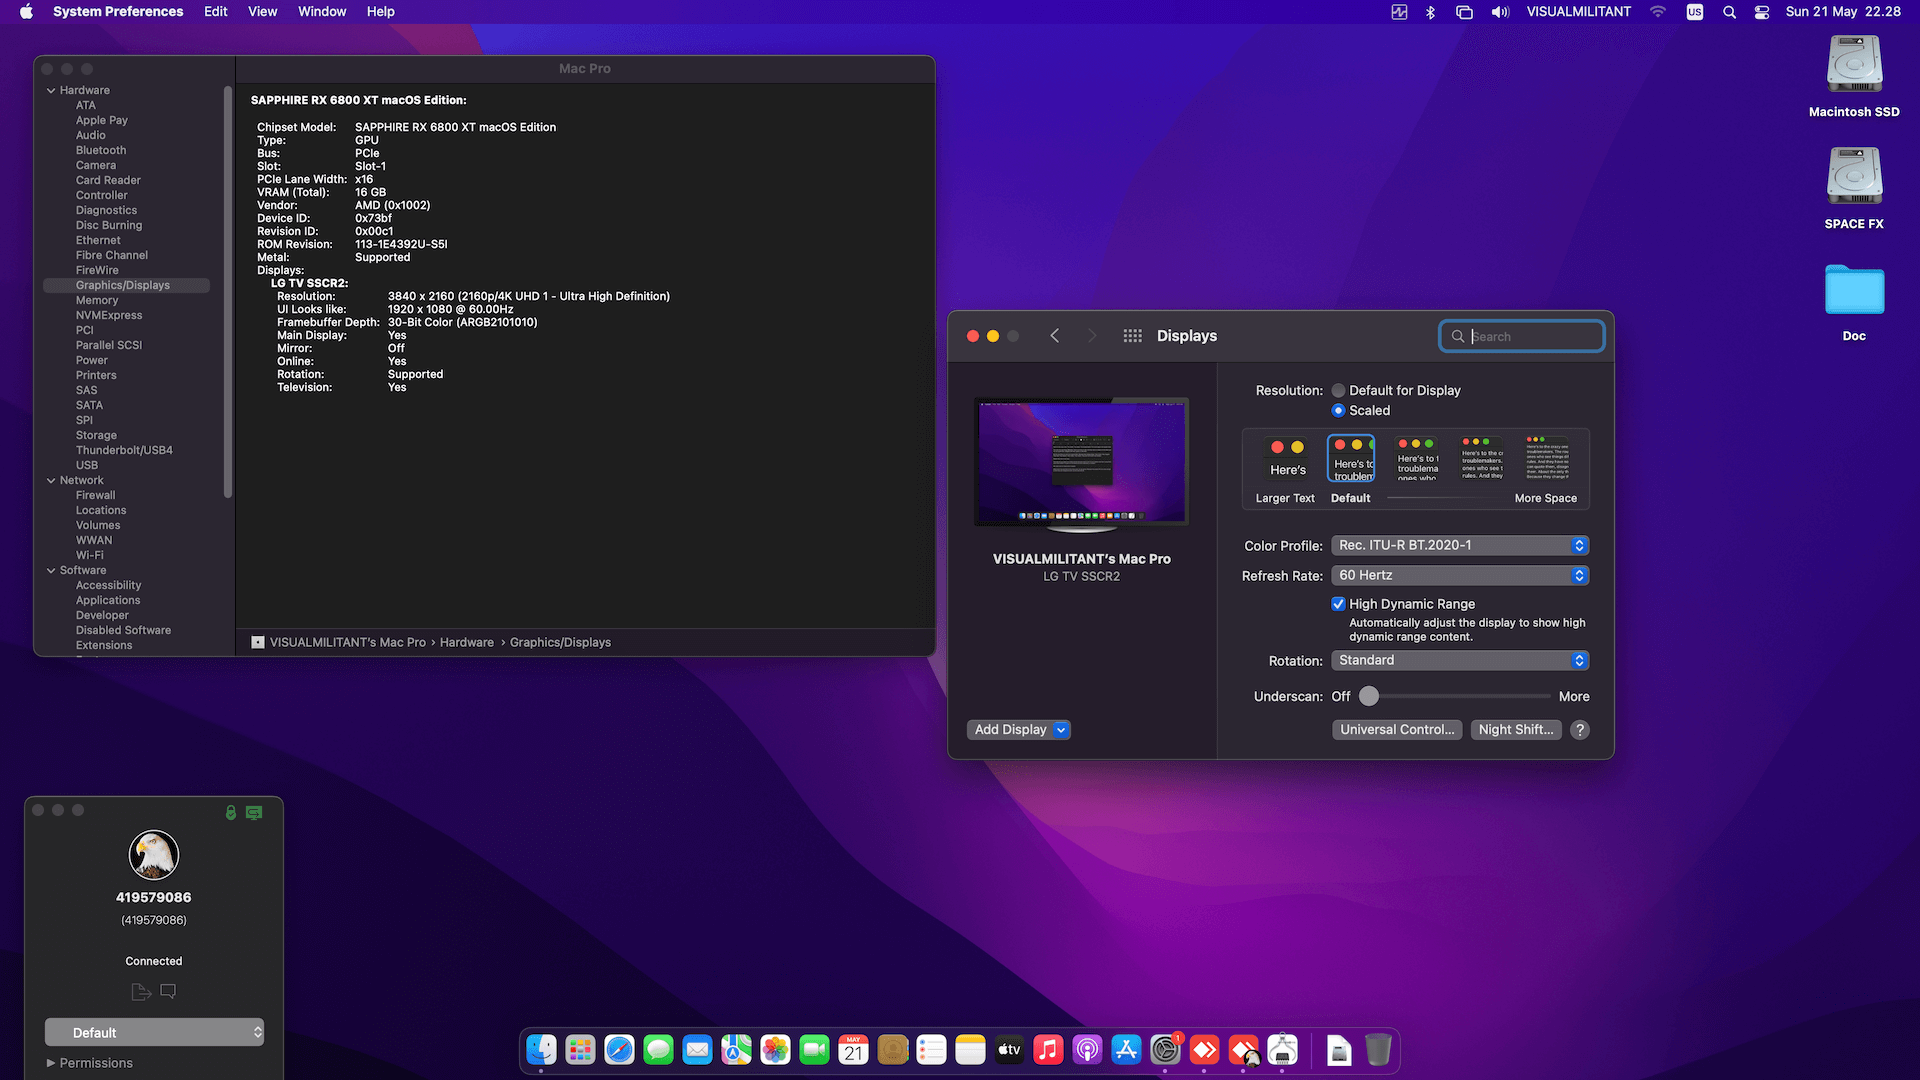Viewport: 1920px width, 1080px height.
Task: Open FaceTime from the dock
Action: click(814, 1050)
